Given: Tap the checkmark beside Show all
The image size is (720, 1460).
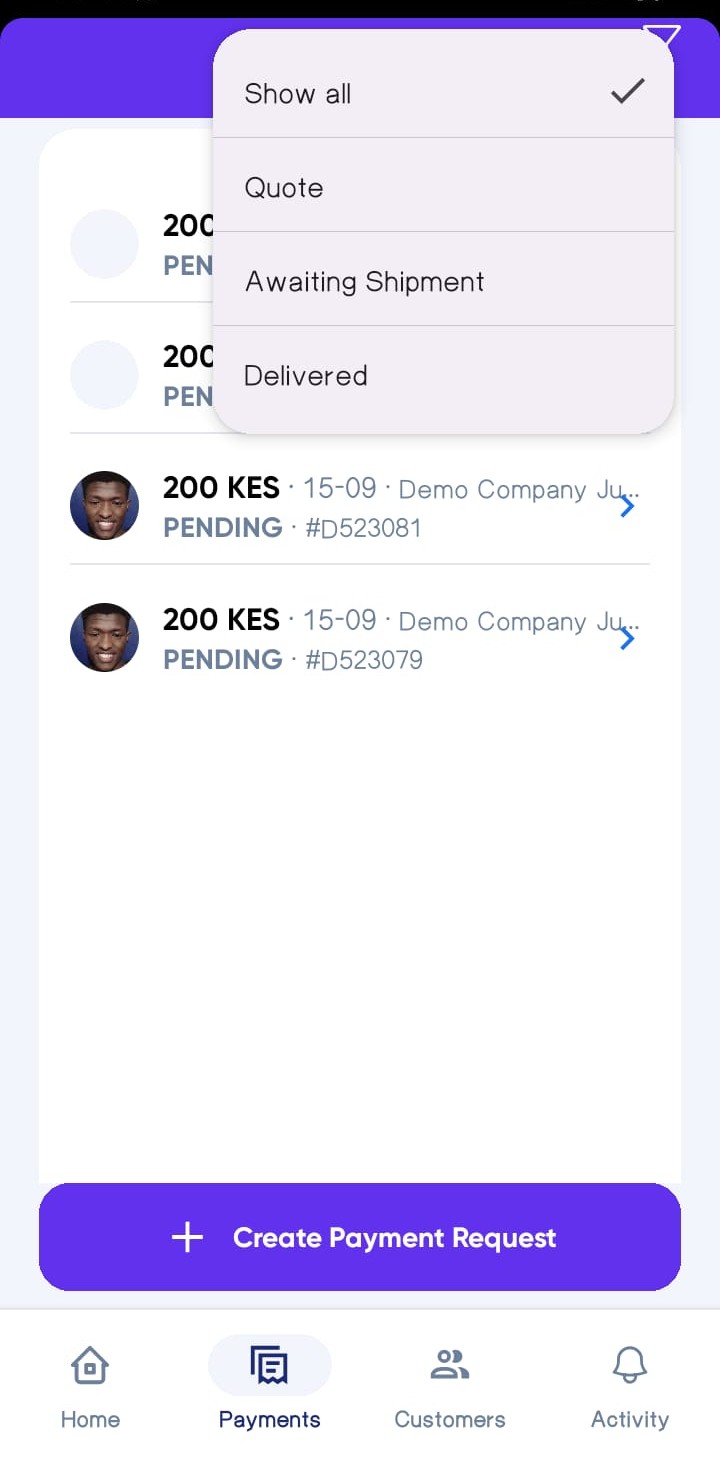Looking at the screenshot, I should (x=628, y=93).
